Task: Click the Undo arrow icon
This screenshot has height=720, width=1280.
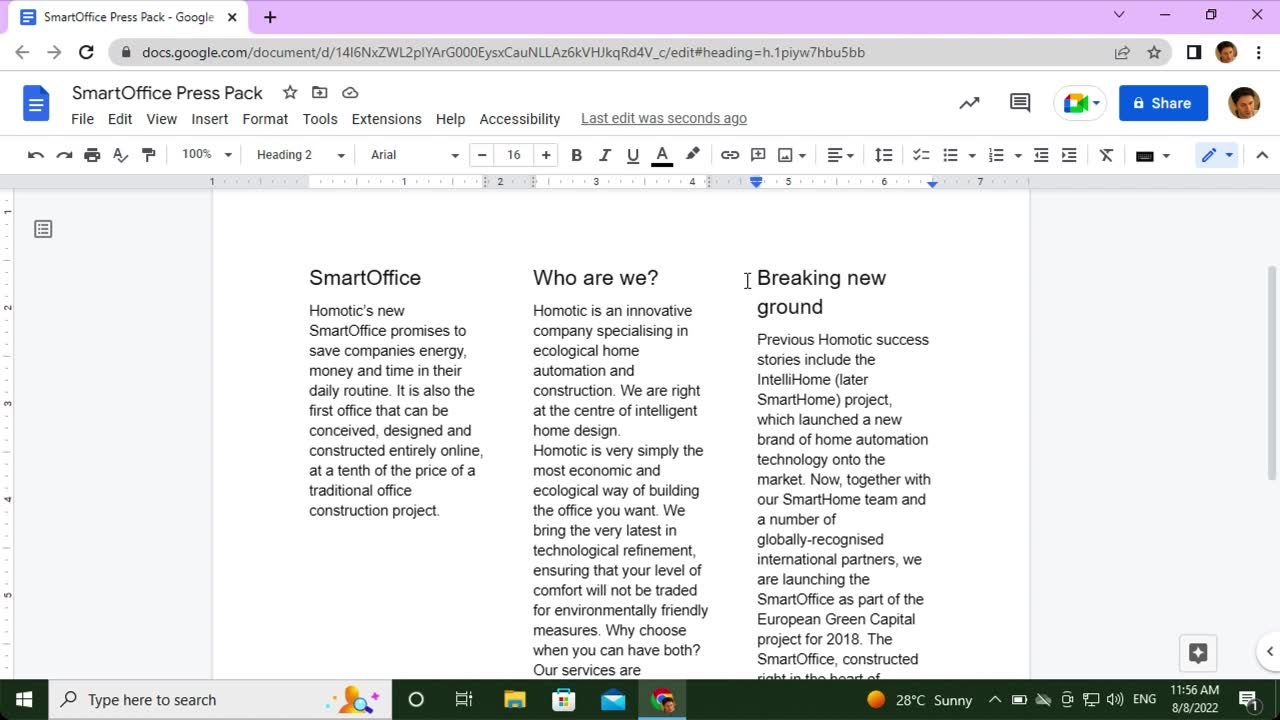Action: pyautogui.click(x=36, y=155)
